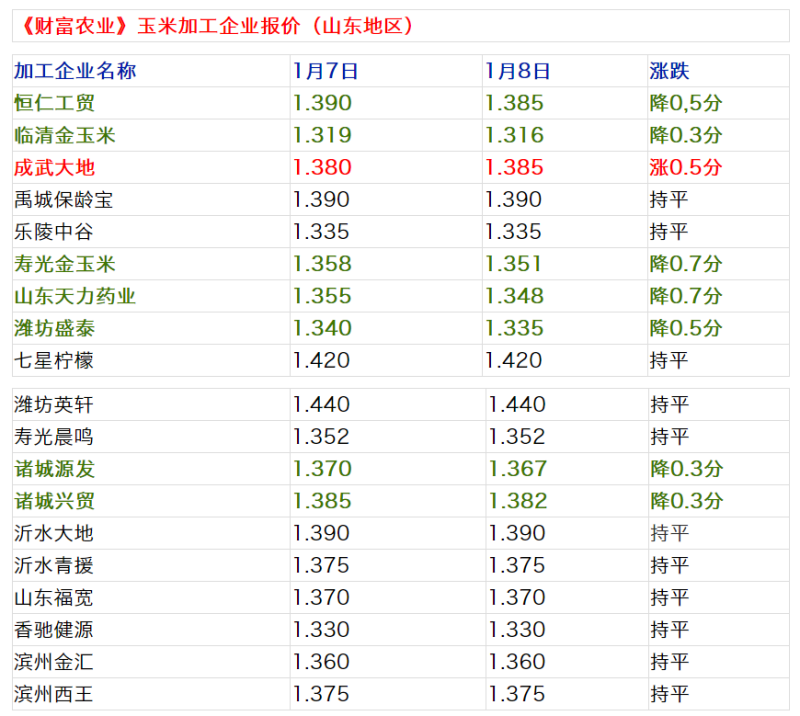Click company name 山东天力药业
800x716 pixels.
[x=75, y=296]
